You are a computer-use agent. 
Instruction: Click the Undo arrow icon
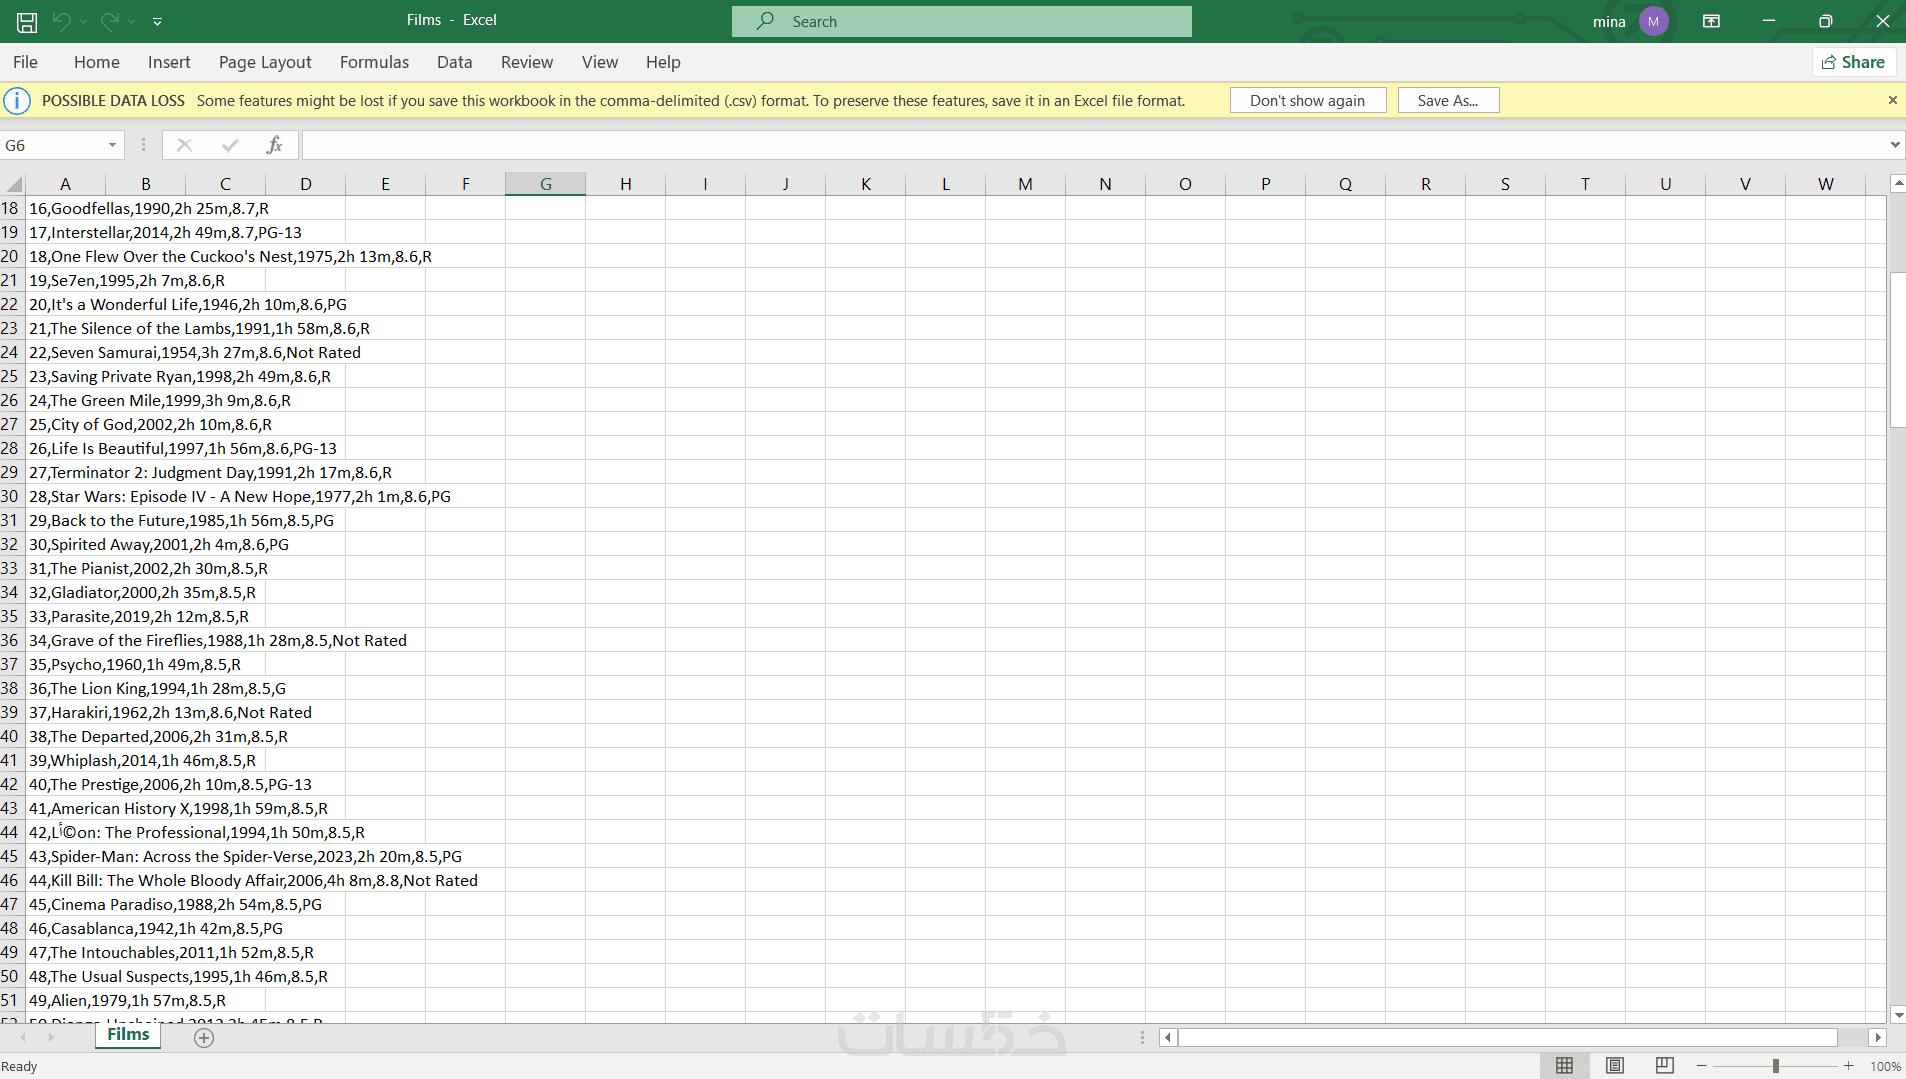tap(61, 21)
